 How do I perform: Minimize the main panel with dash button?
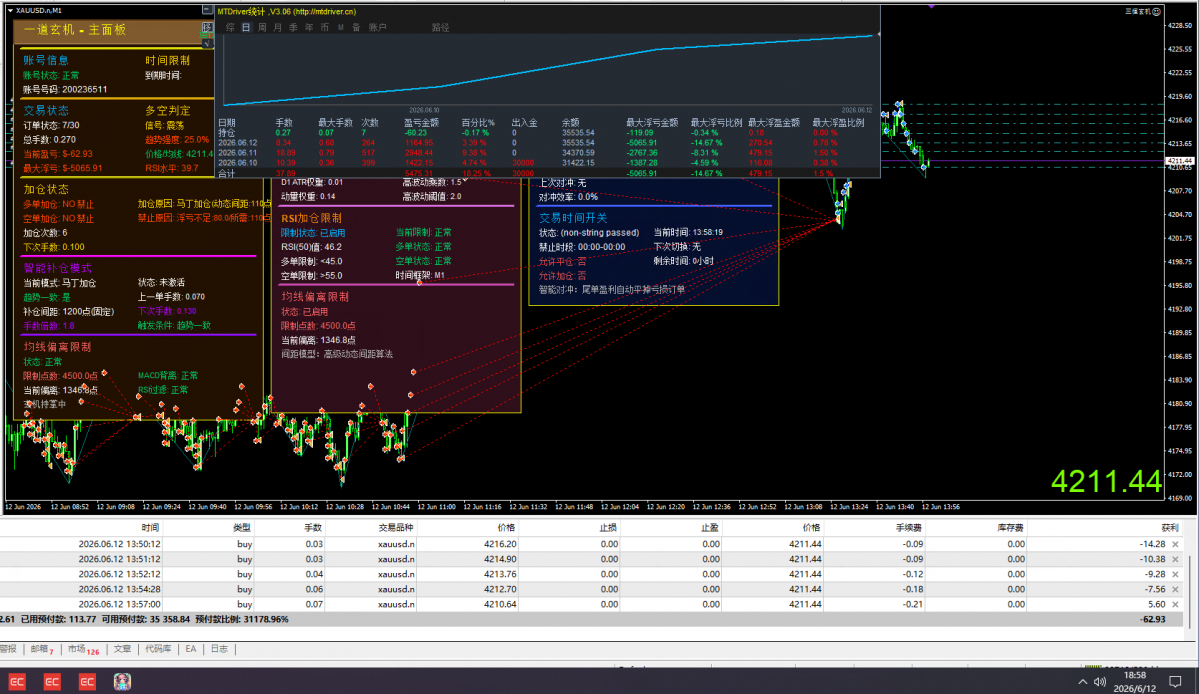[206, 10]
